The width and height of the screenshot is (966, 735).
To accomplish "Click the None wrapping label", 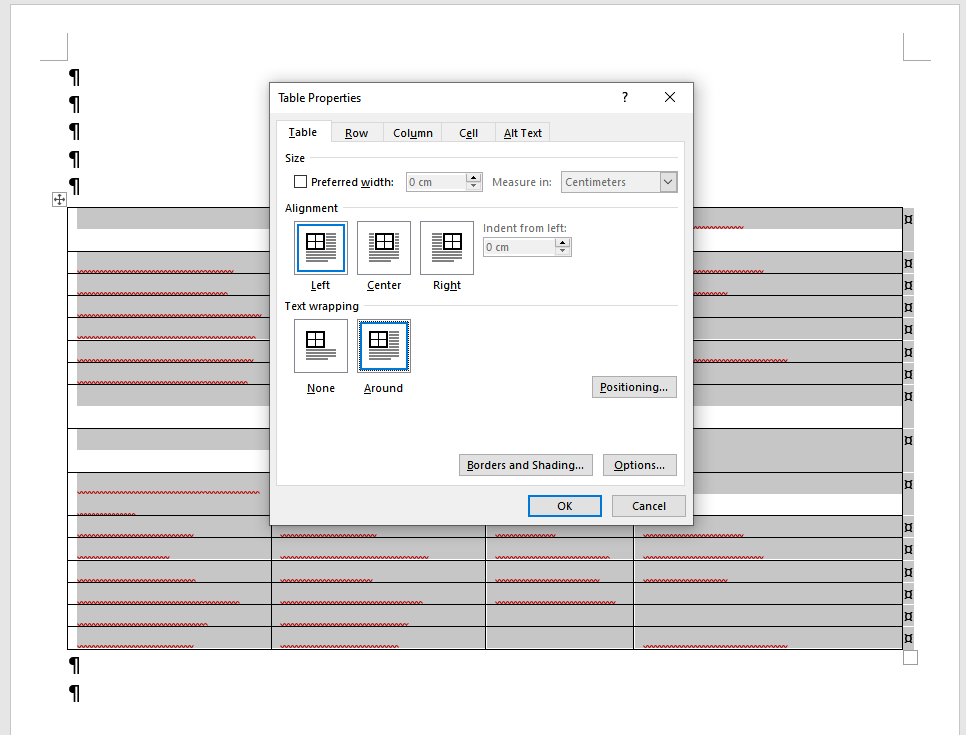I will tap(320, 388).
